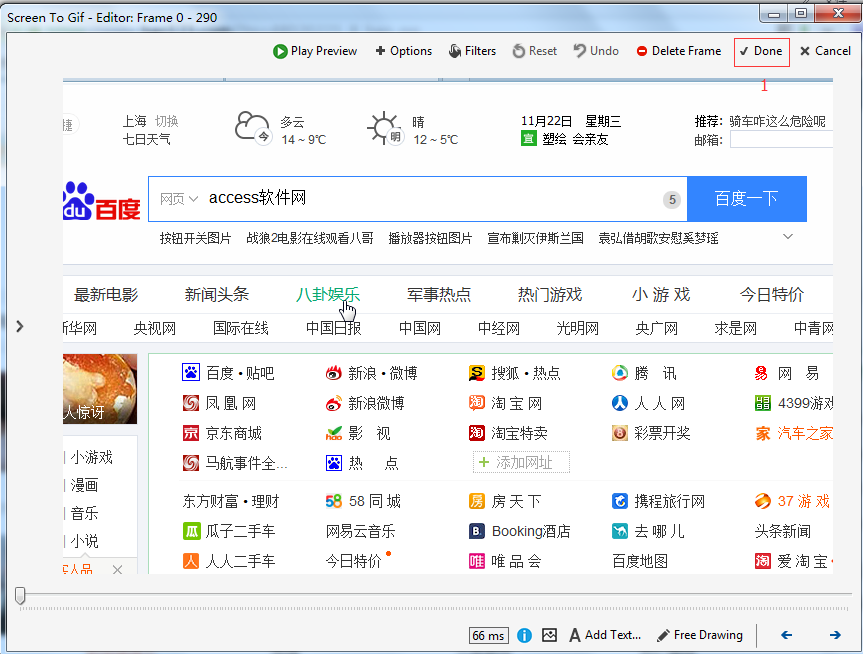Close the Screen To Gif window
Screen dimensions: 863x654
838,14
